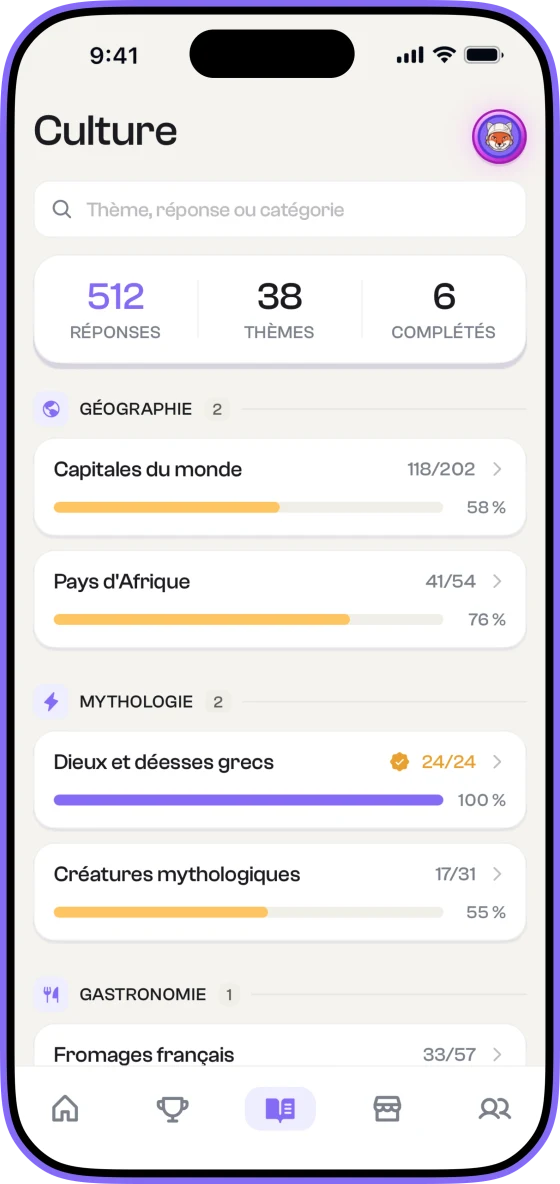Expand Créatures mythologiques chevron
The height and width of the screenshot is (1184, 560).
coord(497,874)
